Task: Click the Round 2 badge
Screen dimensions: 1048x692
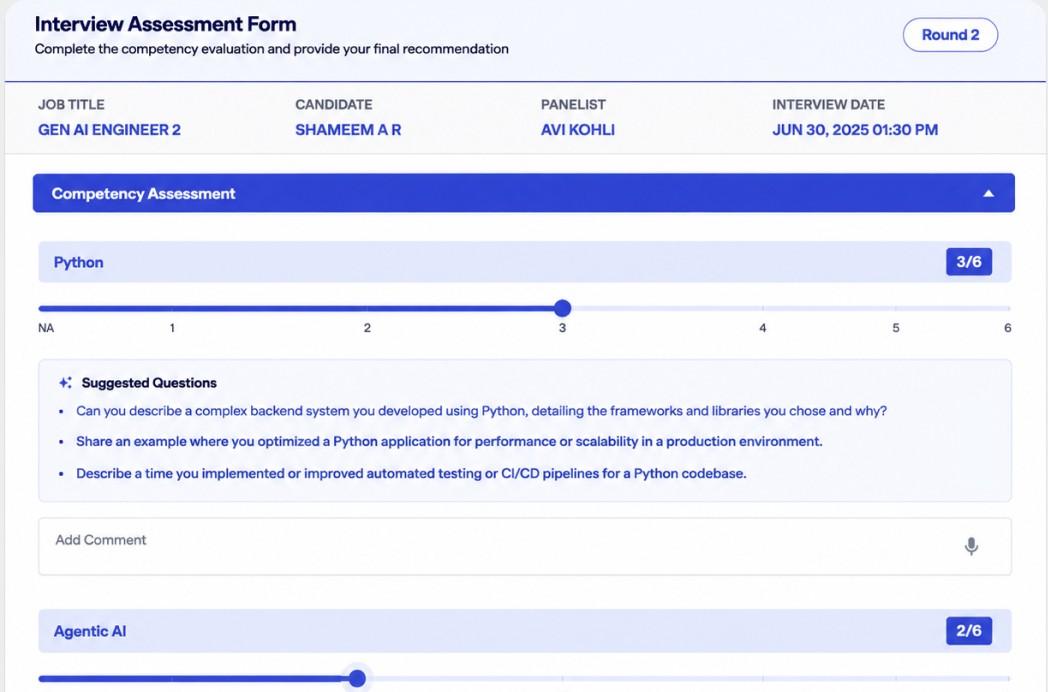Action: [x=950, y=35]
